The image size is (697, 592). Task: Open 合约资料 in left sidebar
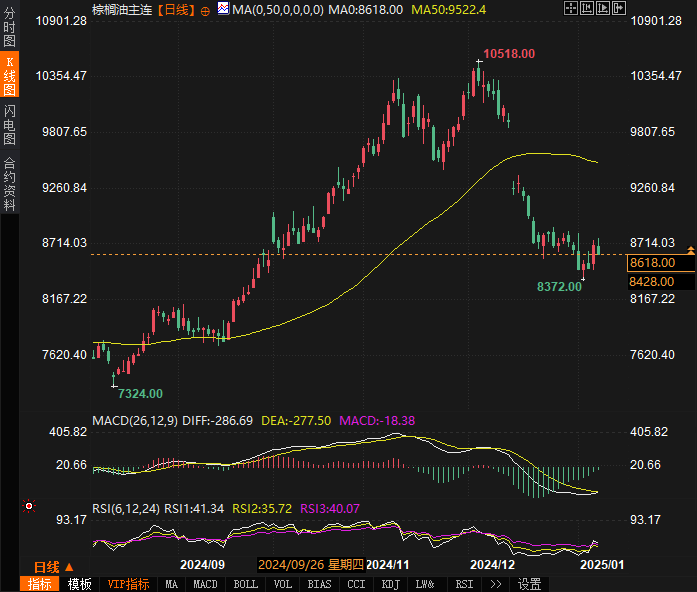[x=10, y=184]
